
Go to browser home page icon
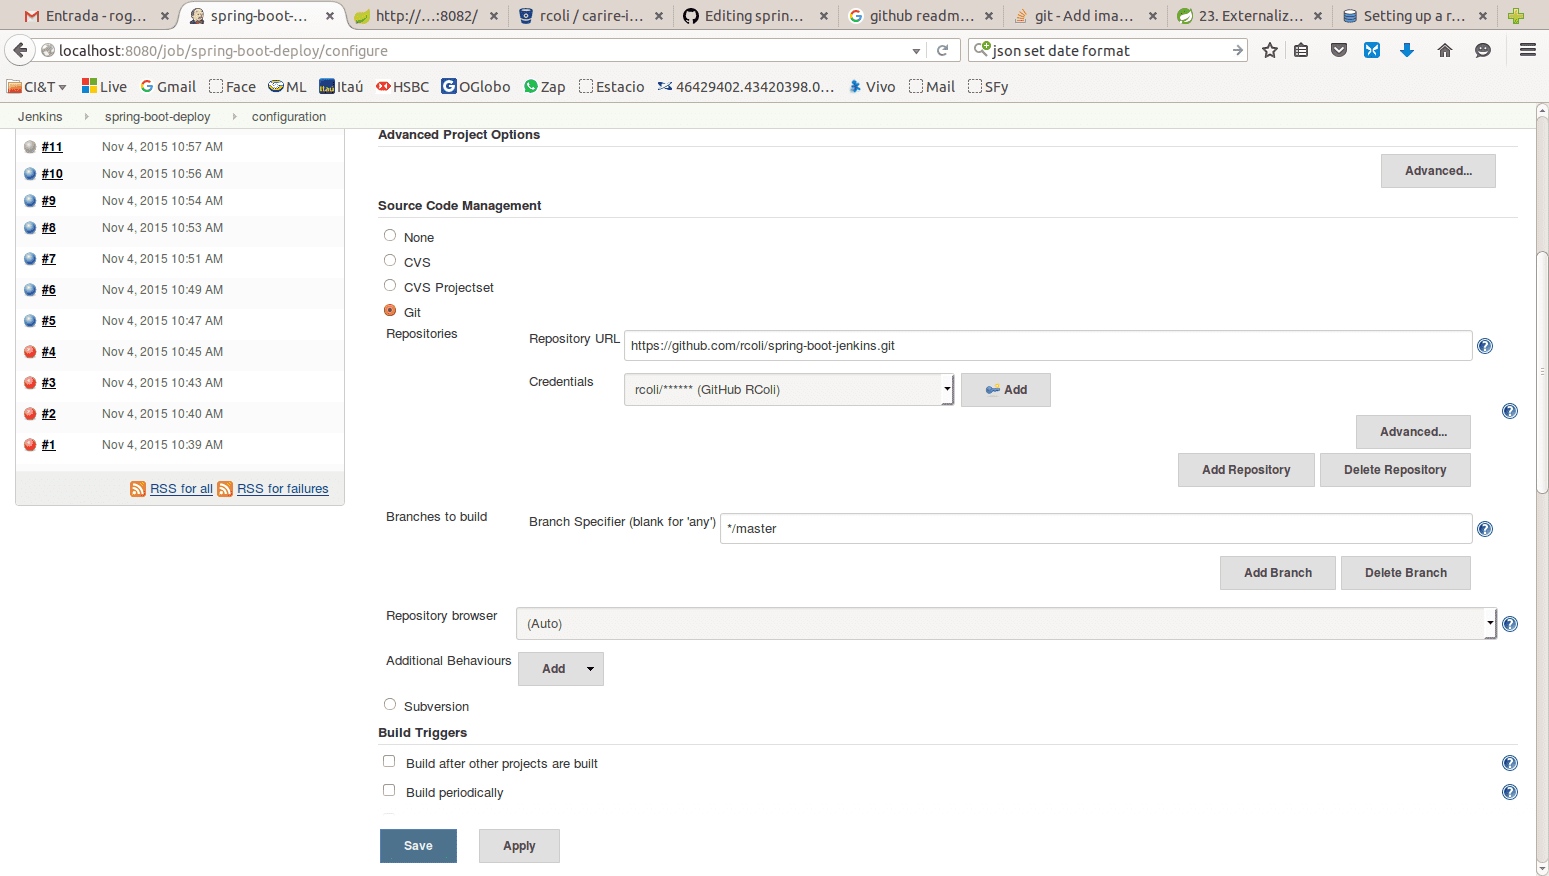click(1445, 50)
